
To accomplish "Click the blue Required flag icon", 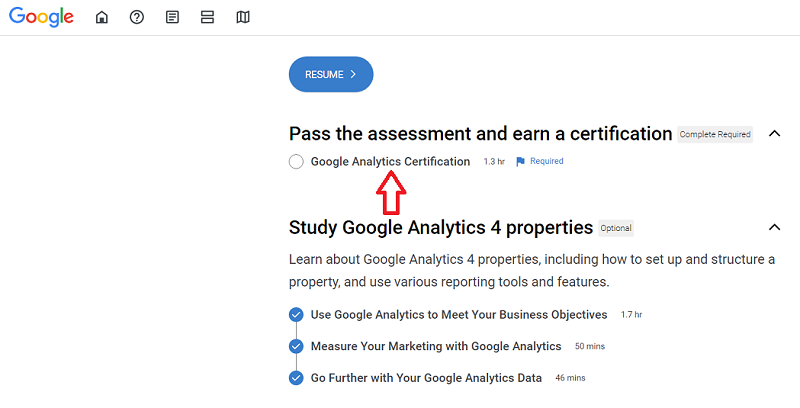I will (520, 162).
